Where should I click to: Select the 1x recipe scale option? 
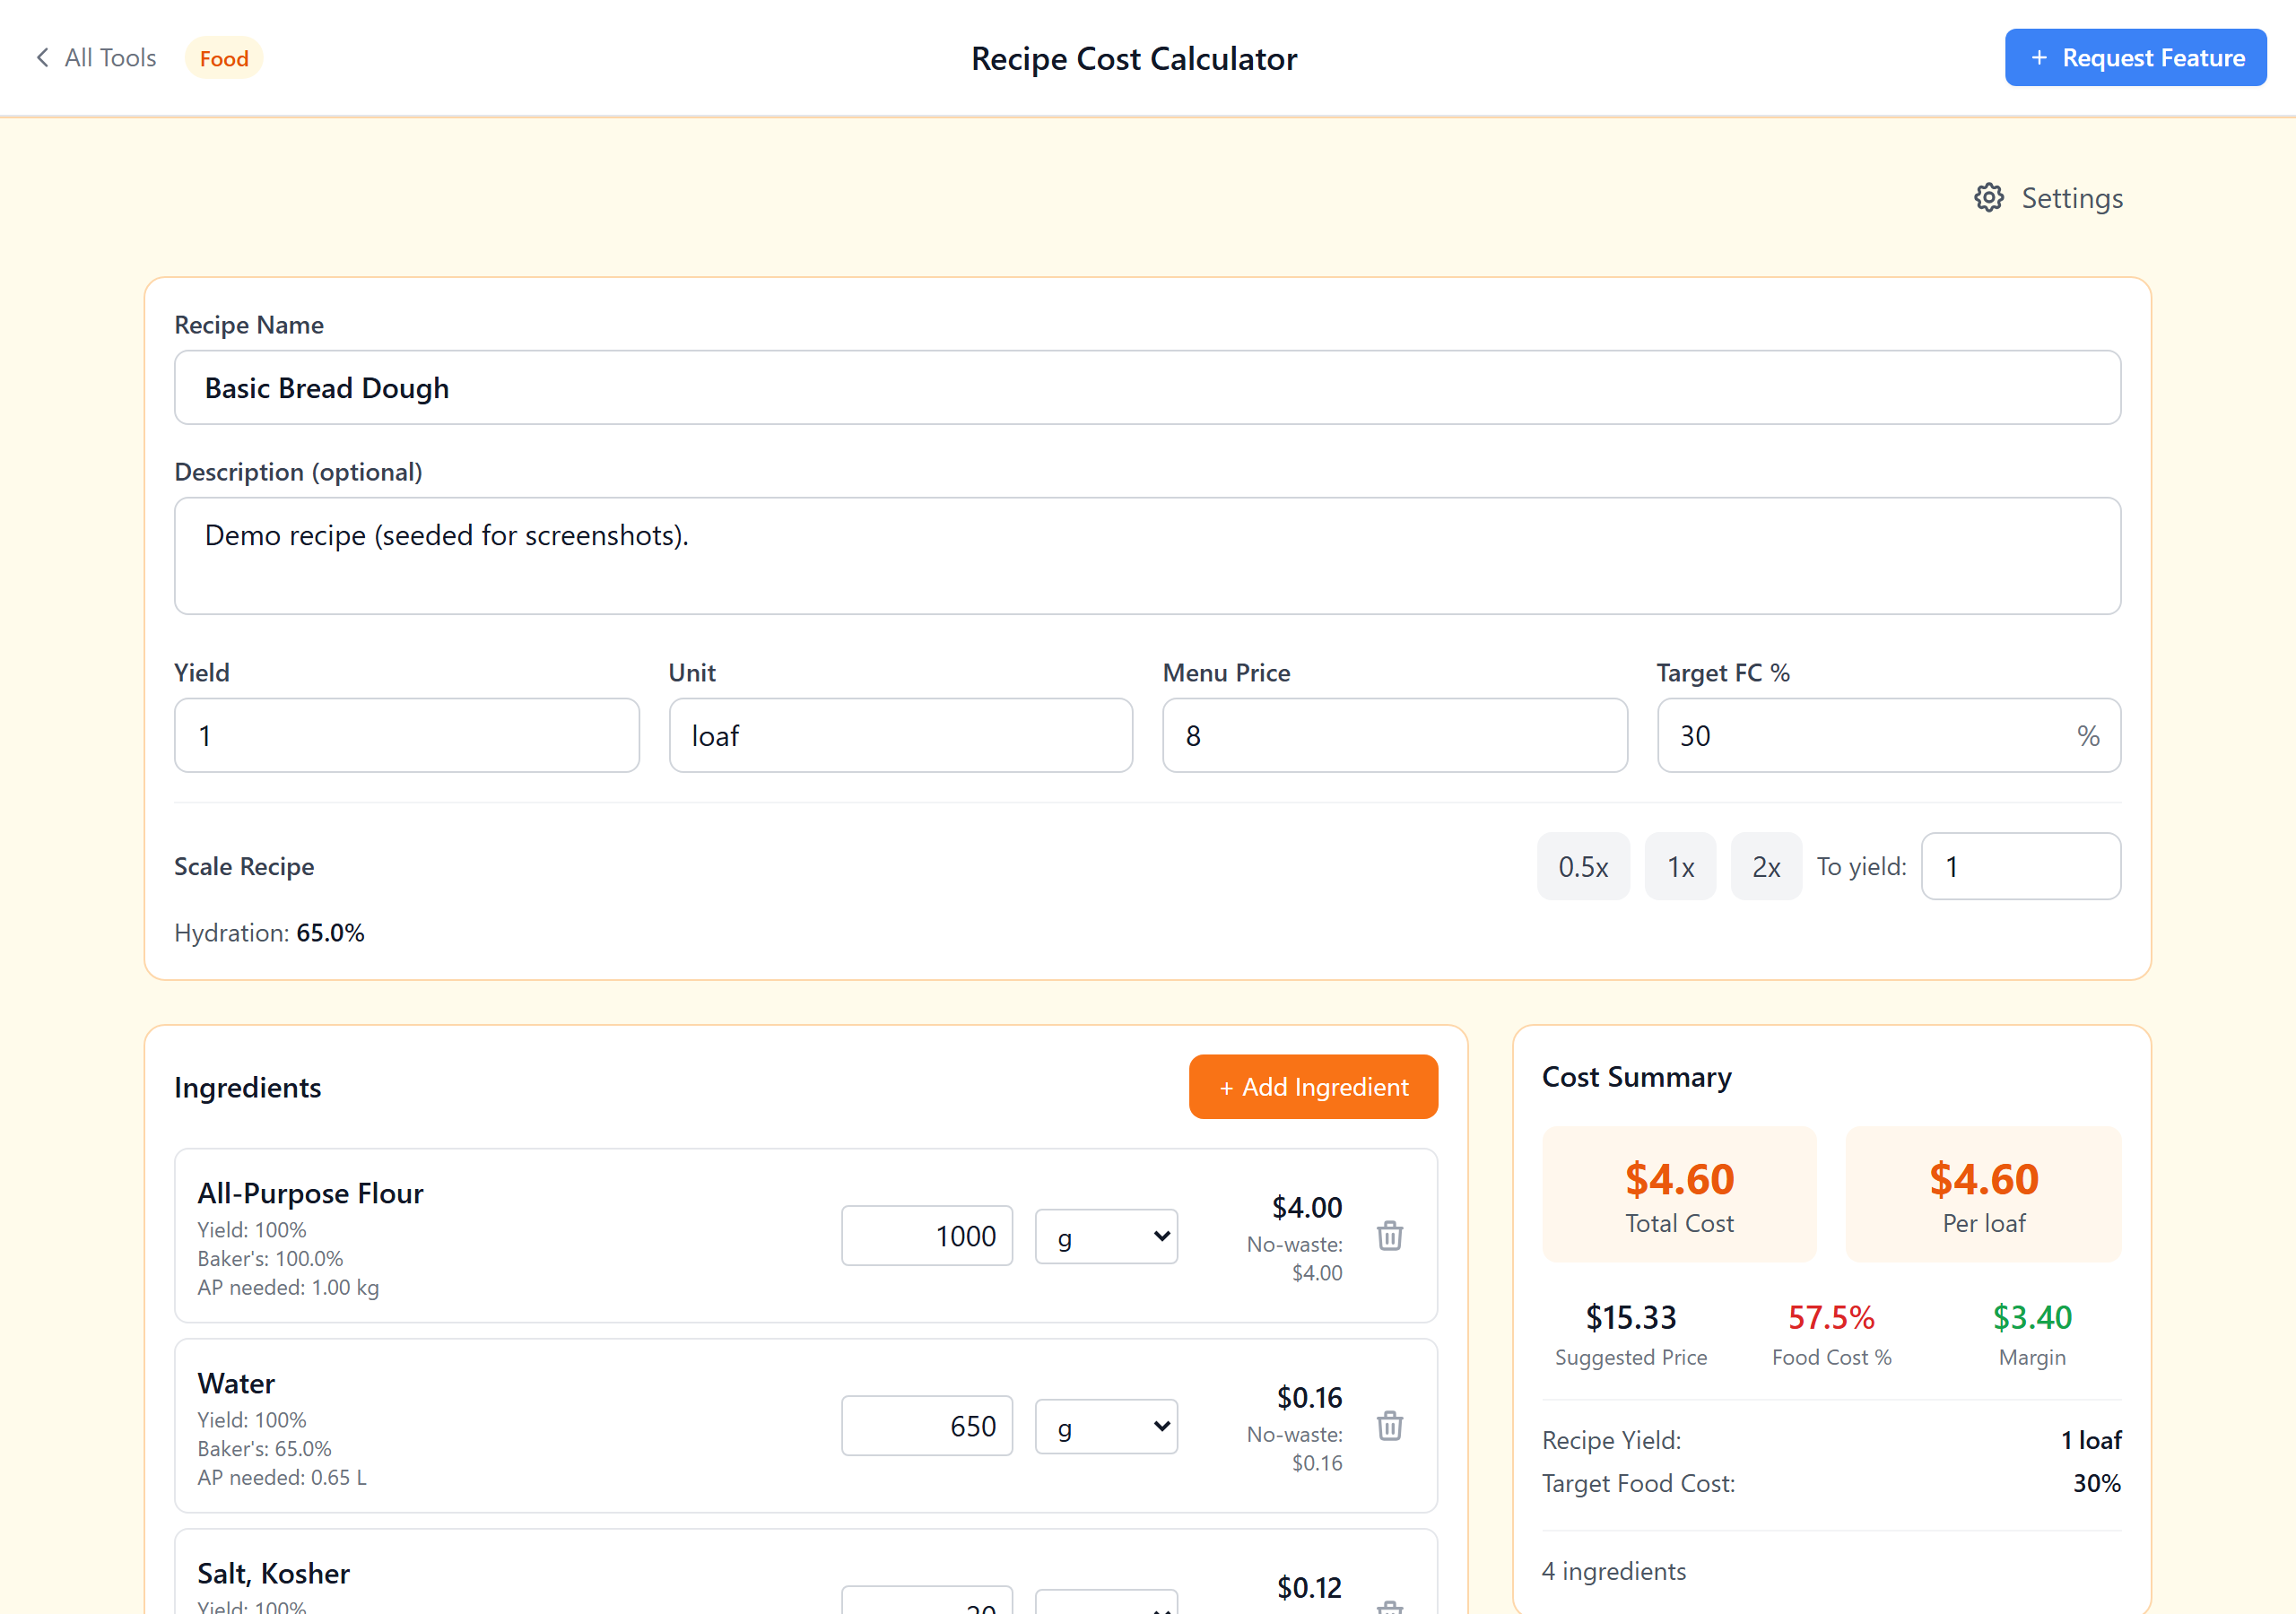click(1680, 866)
